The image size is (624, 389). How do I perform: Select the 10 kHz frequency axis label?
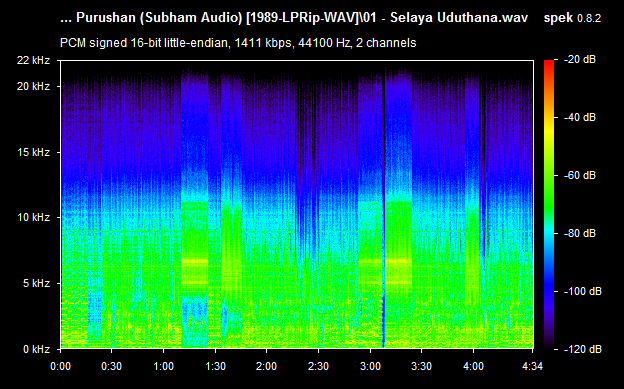[33, 217]
